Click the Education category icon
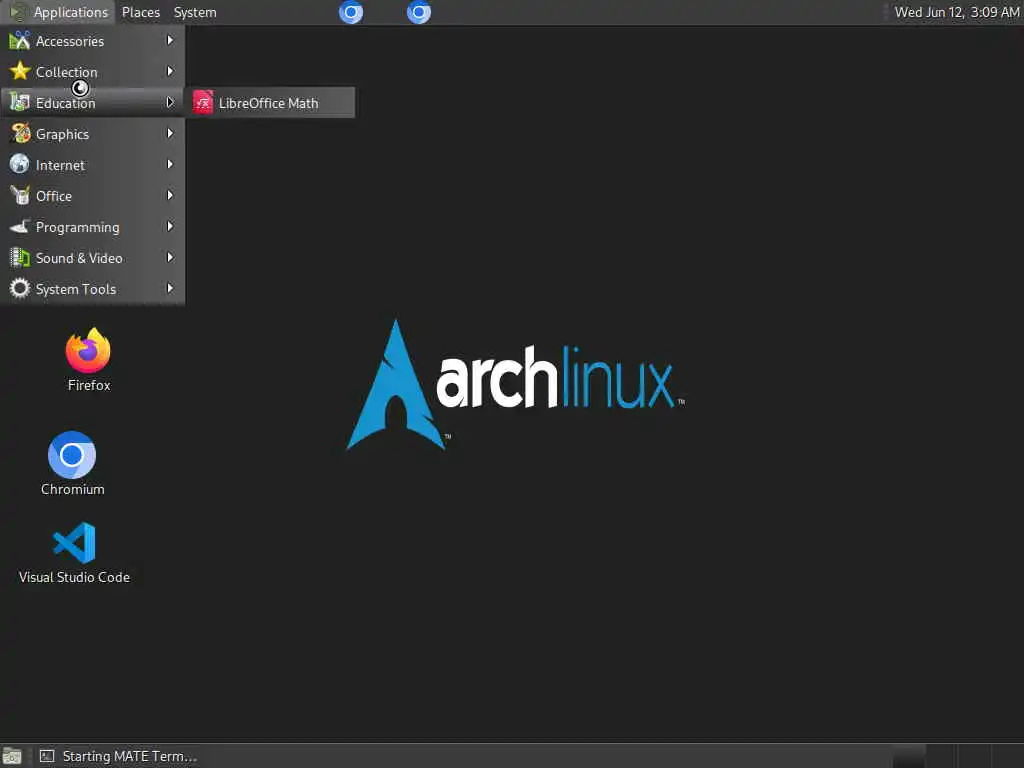The height and width of the screenshot is (768, 1024). (x=20, y=103)
